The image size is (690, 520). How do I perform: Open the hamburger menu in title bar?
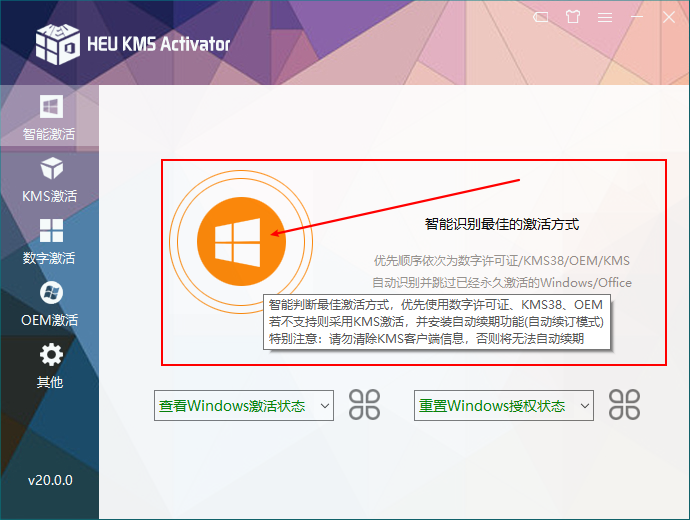point(605,17)
